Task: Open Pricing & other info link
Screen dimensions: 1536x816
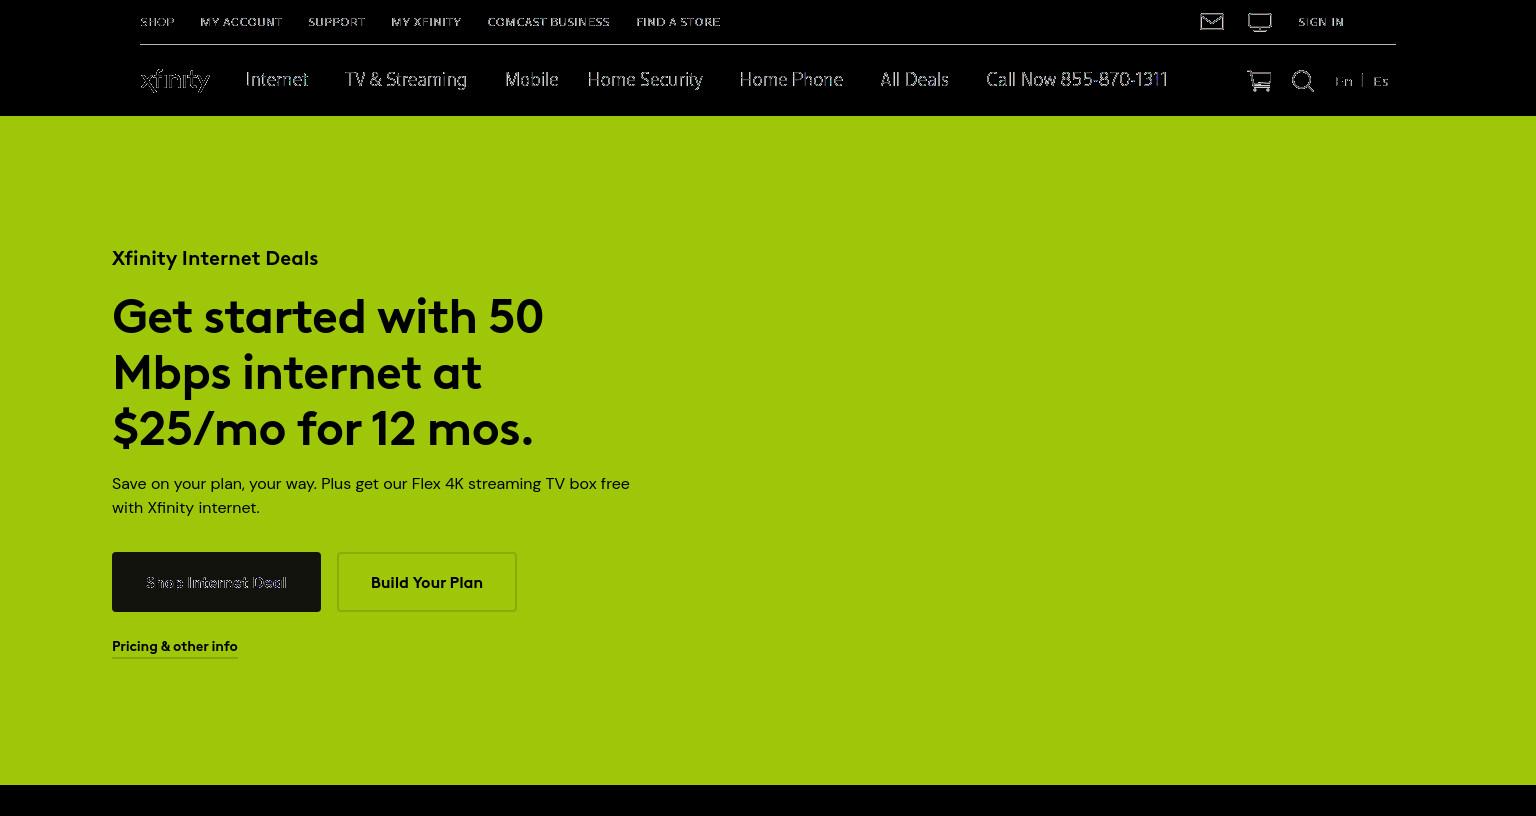Action: pos(175,646)
